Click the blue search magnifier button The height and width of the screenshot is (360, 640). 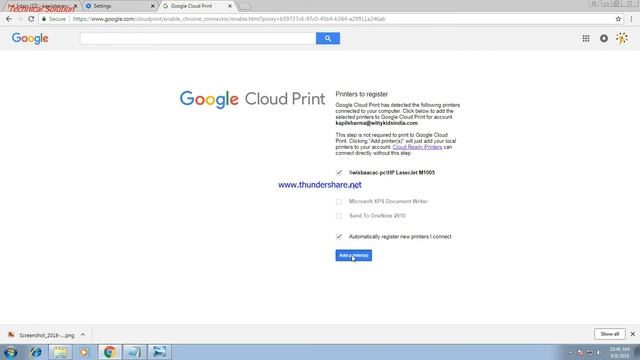328,38
